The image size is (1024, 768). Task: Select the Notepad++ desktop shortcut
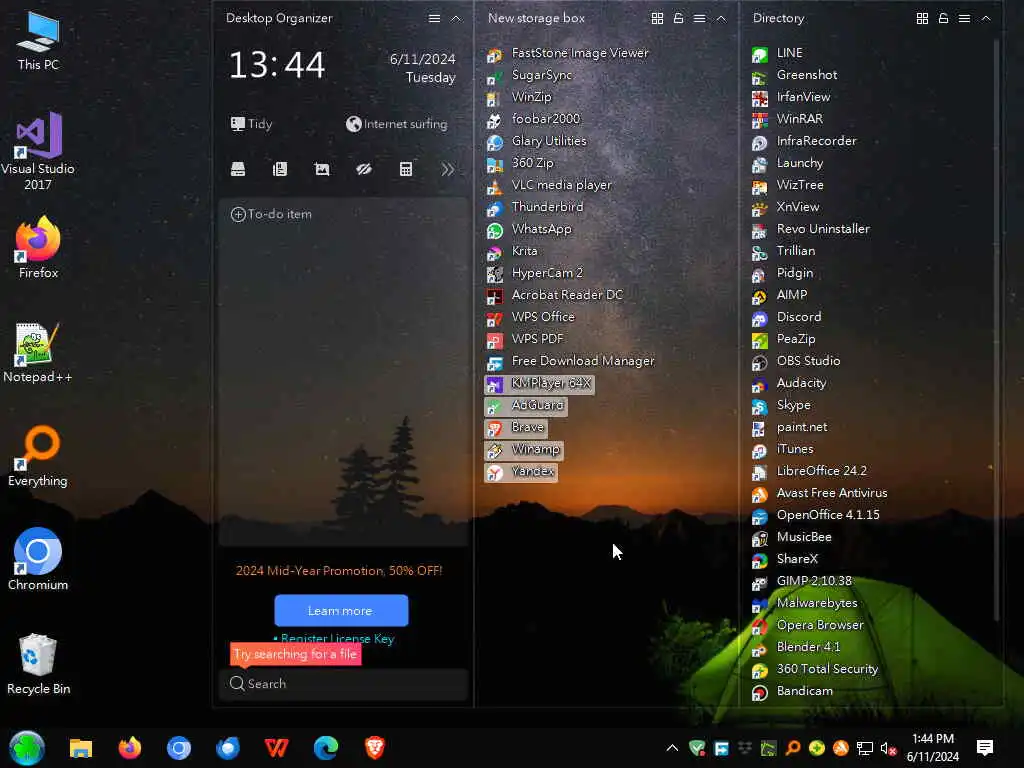pyautogui.click(x=38, y=353)
